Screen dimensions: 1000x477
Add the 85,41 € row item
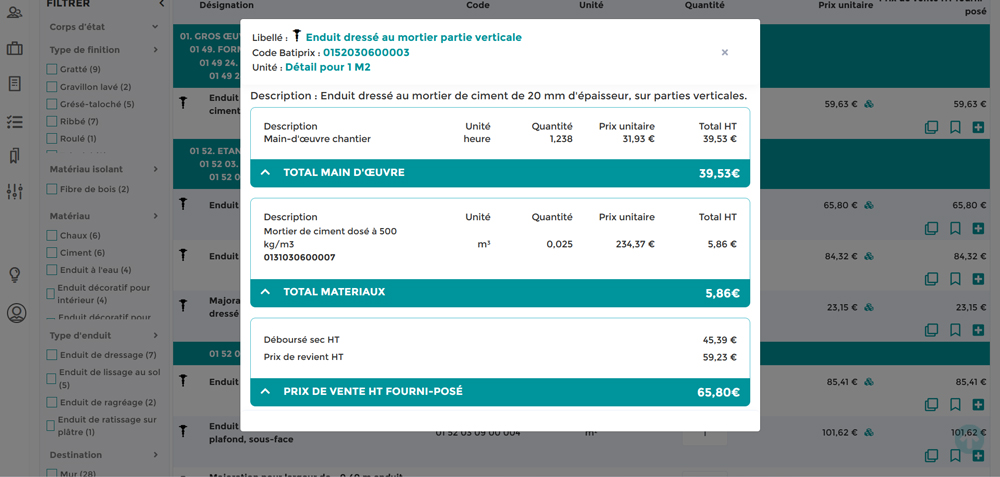[978, 404]
